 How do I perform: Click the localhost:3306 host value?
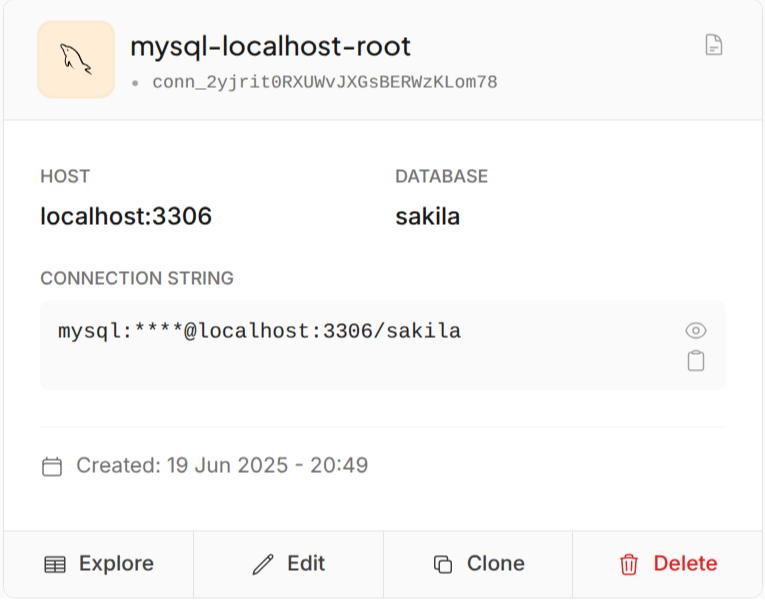126,216
